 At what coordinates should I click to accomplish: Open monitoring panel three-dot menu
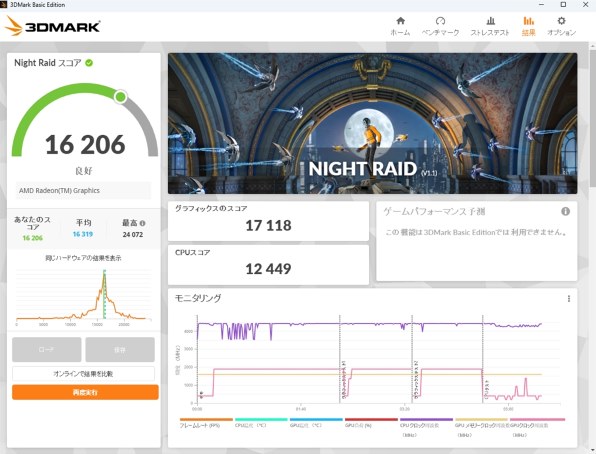click(569, 299)
